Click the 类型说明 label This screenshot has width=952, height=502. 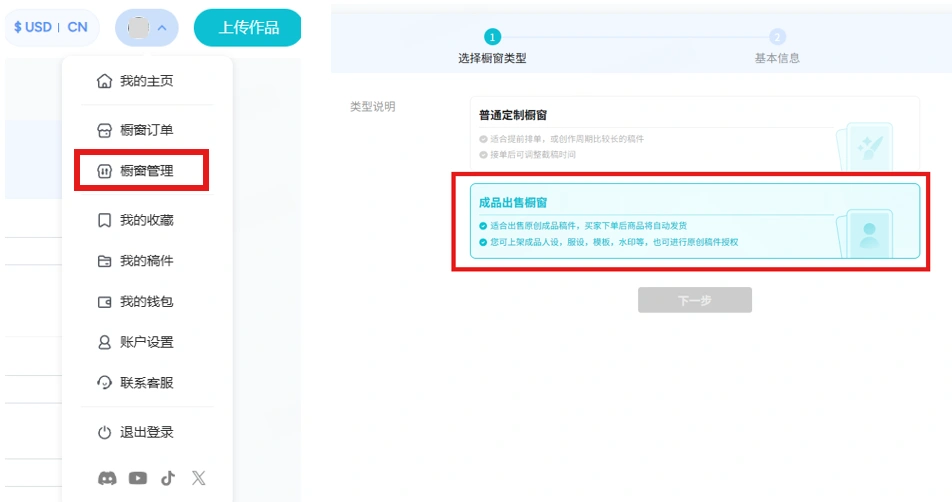coord(373,107)
